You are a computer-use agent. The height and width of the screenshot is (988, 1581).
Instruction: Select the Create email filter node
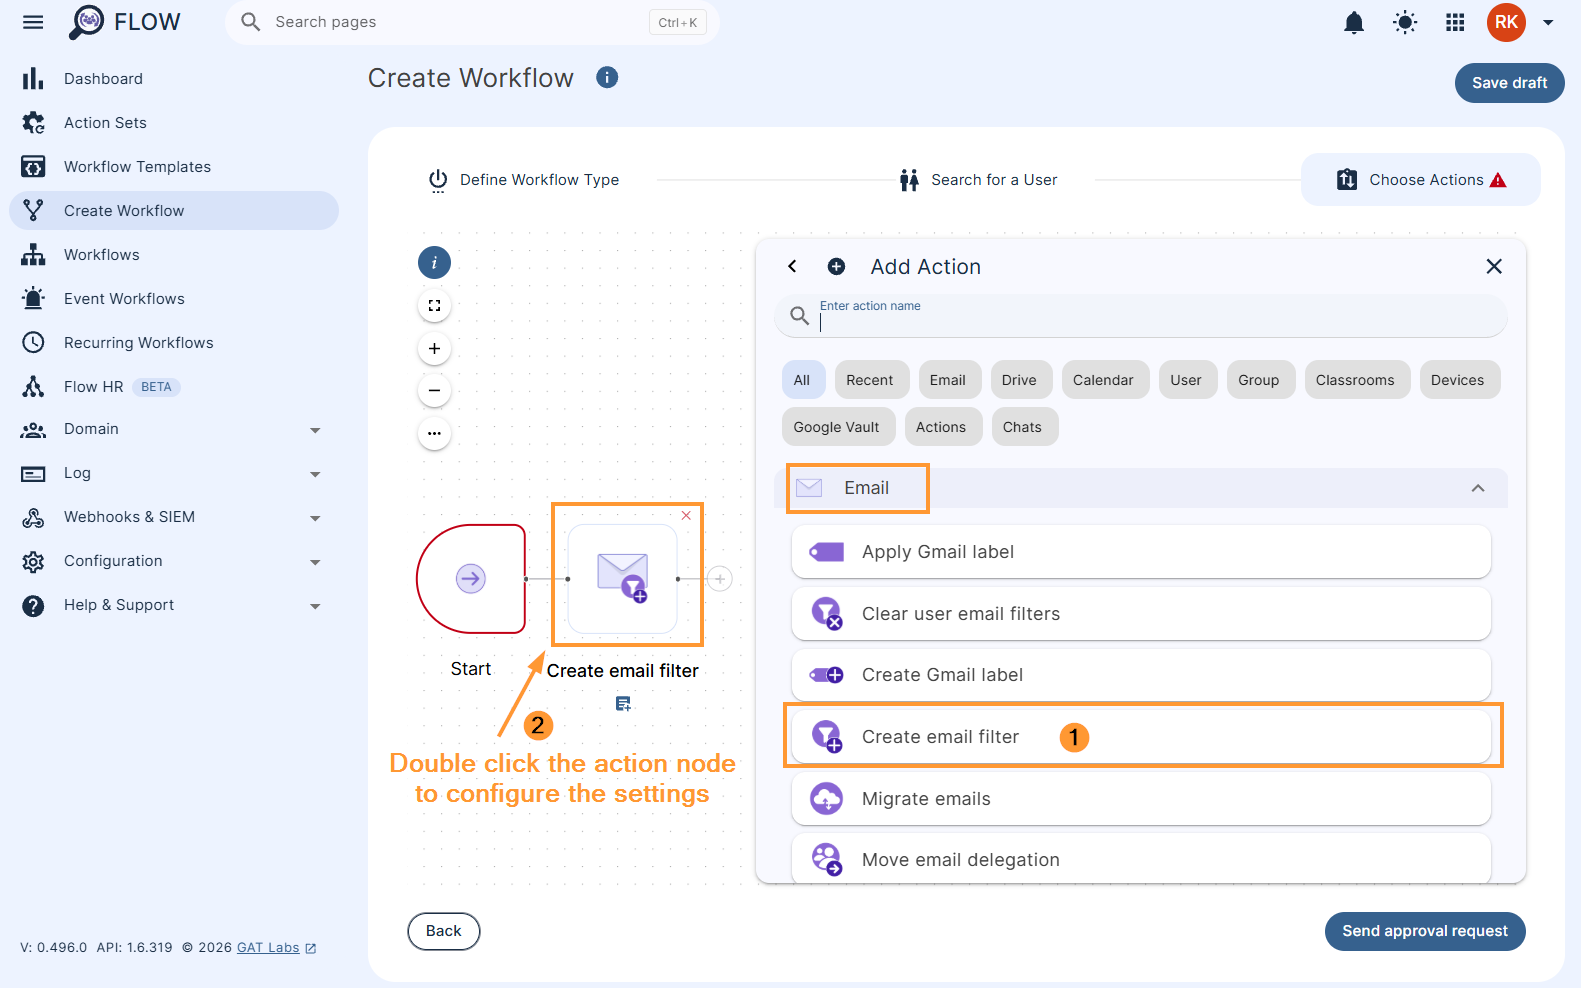click(x=623, y=579)
